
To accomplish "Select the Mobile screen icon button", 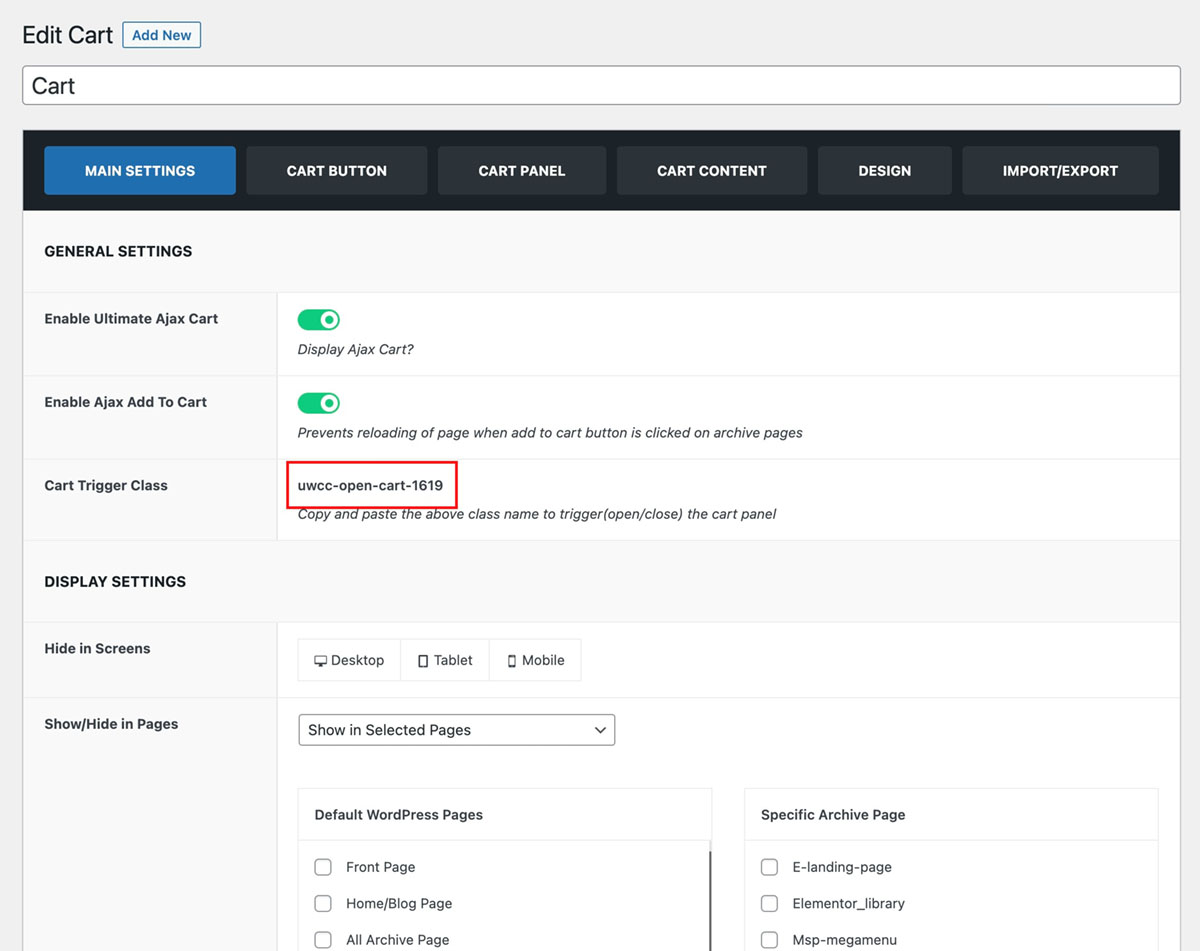I will [535, 661].
